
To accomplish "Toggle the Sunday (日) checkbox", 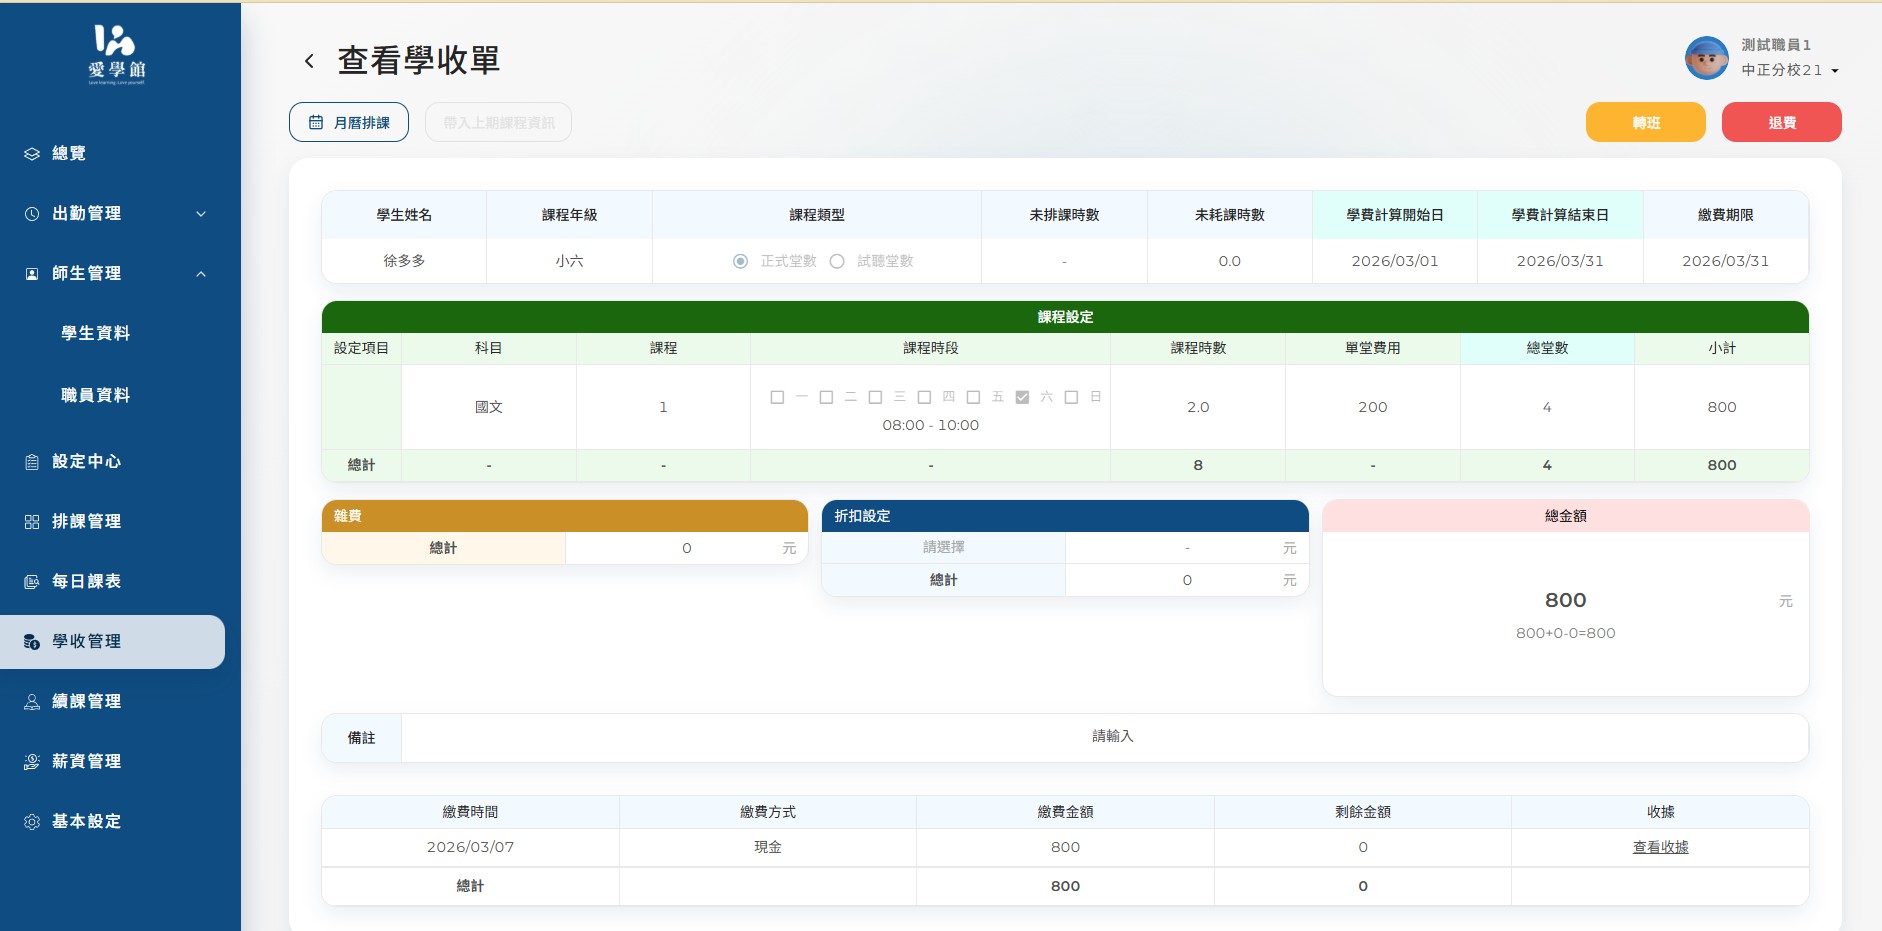I will point(1071,397).
